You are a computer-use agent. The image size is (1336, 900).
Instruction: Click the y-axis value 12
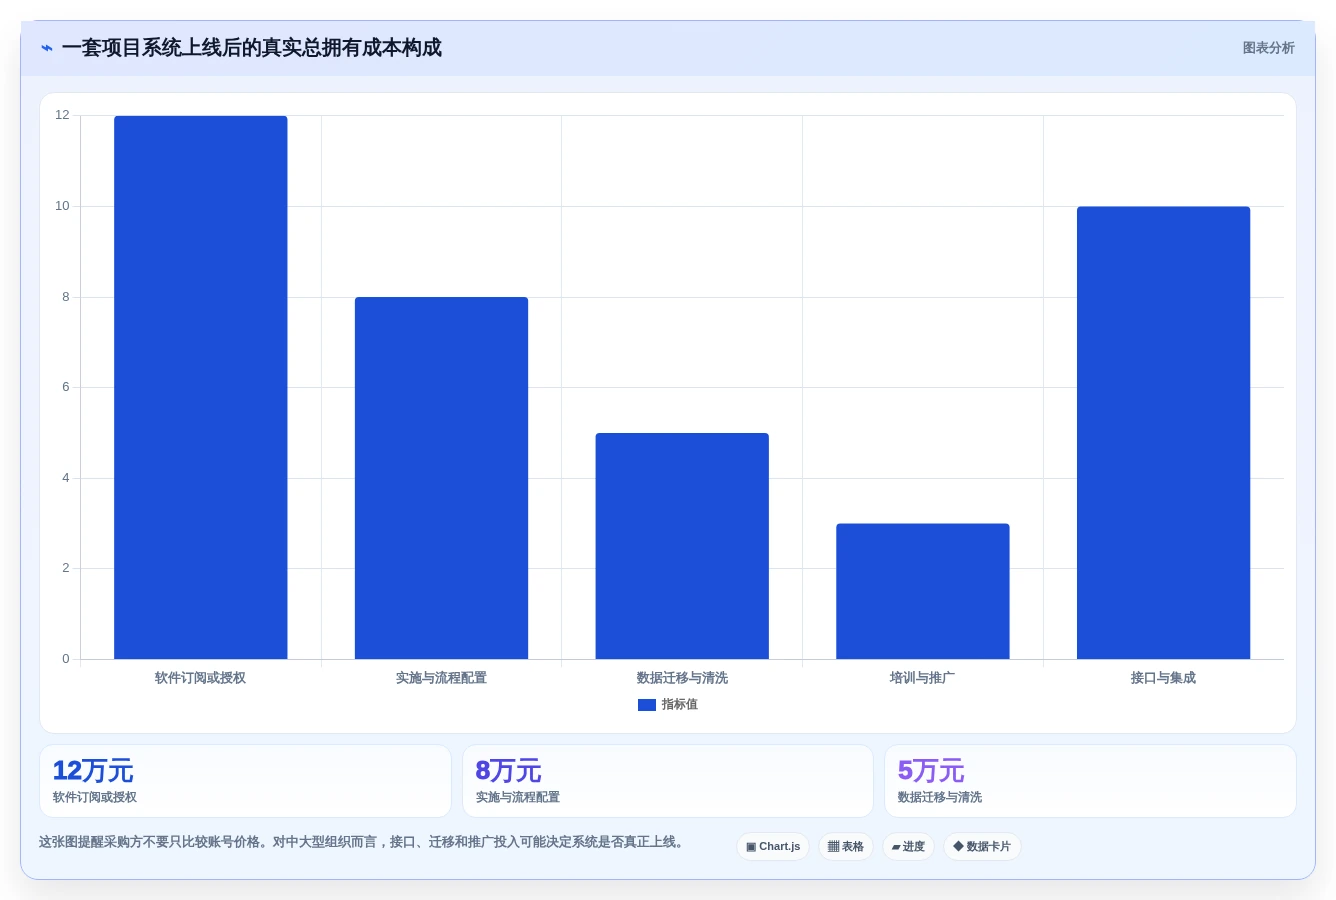click(62, 115)
